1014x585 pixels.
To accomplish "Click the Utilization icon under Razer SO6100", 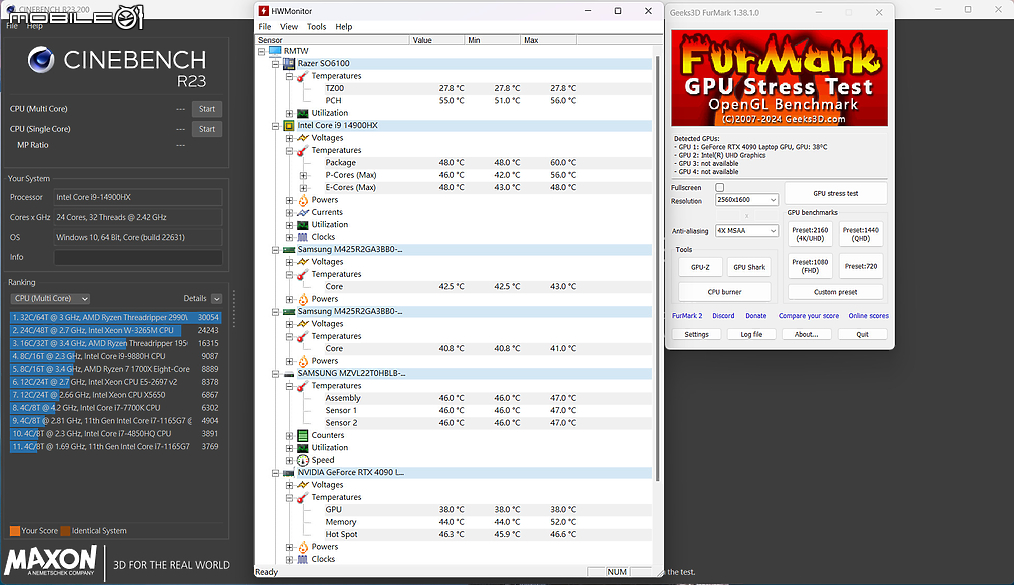I will point(302,113).
